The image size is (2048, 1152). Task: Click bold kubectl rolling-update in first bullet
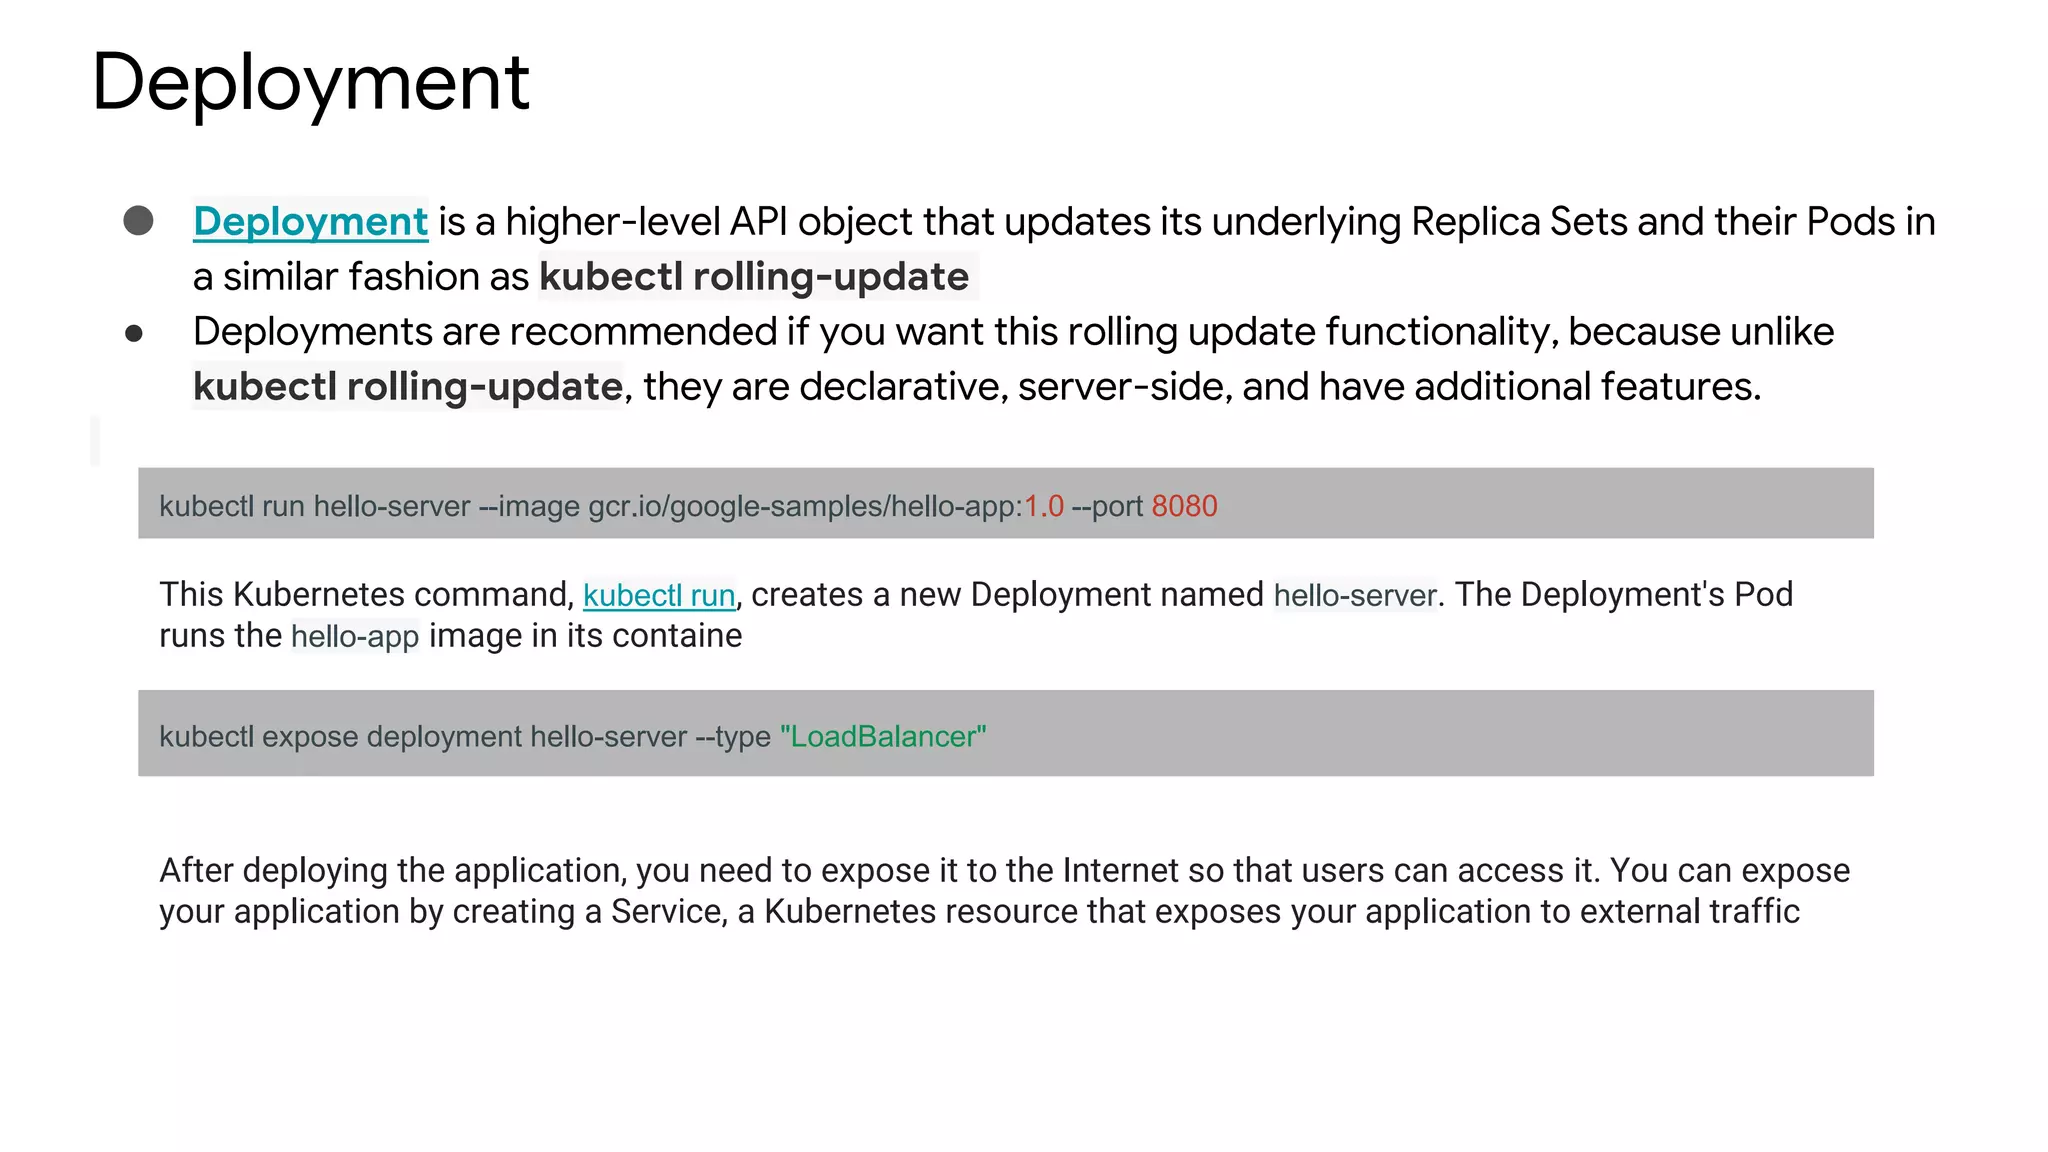(754, 277)
